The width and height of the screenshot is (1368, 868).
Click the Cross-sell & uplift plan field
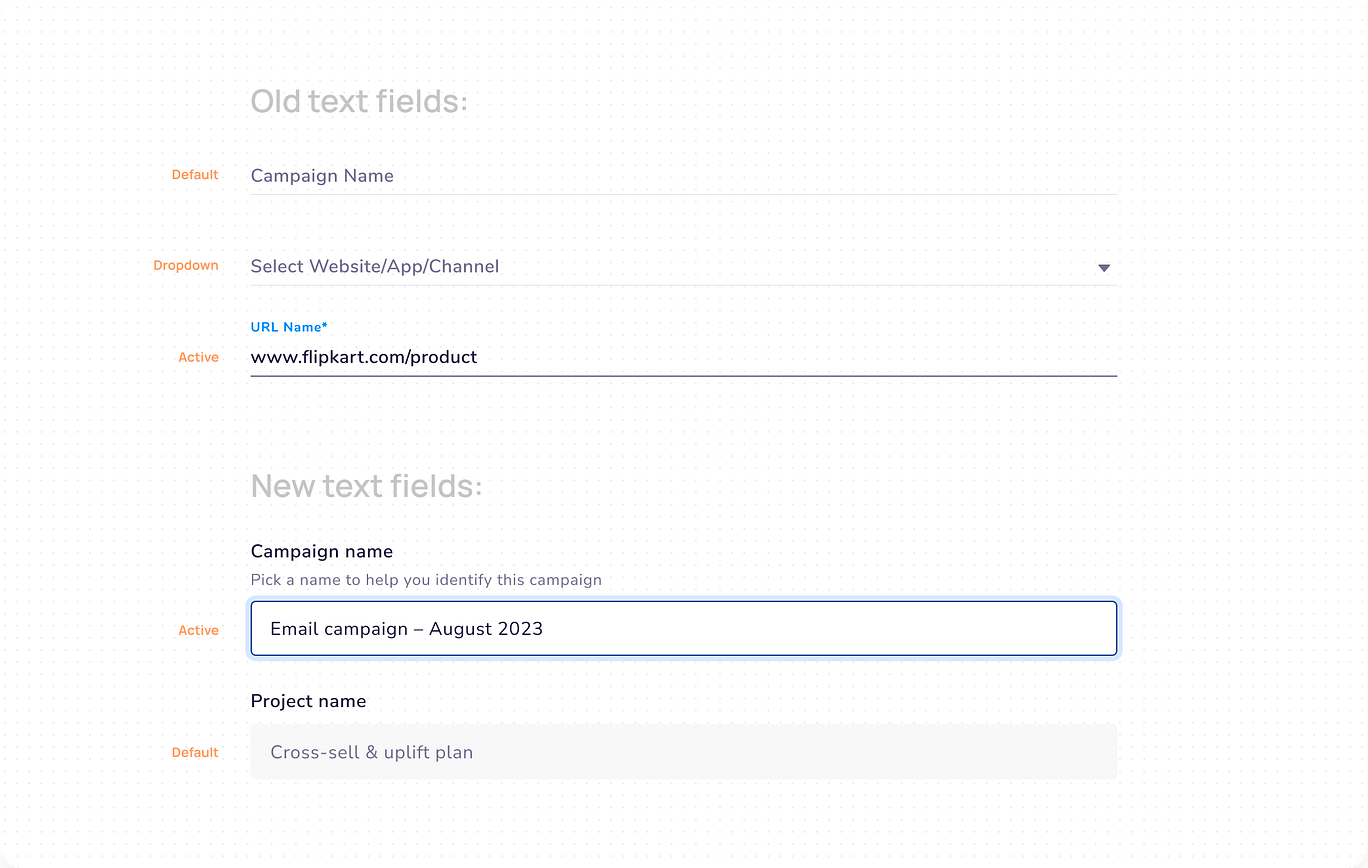pos(684,752)
